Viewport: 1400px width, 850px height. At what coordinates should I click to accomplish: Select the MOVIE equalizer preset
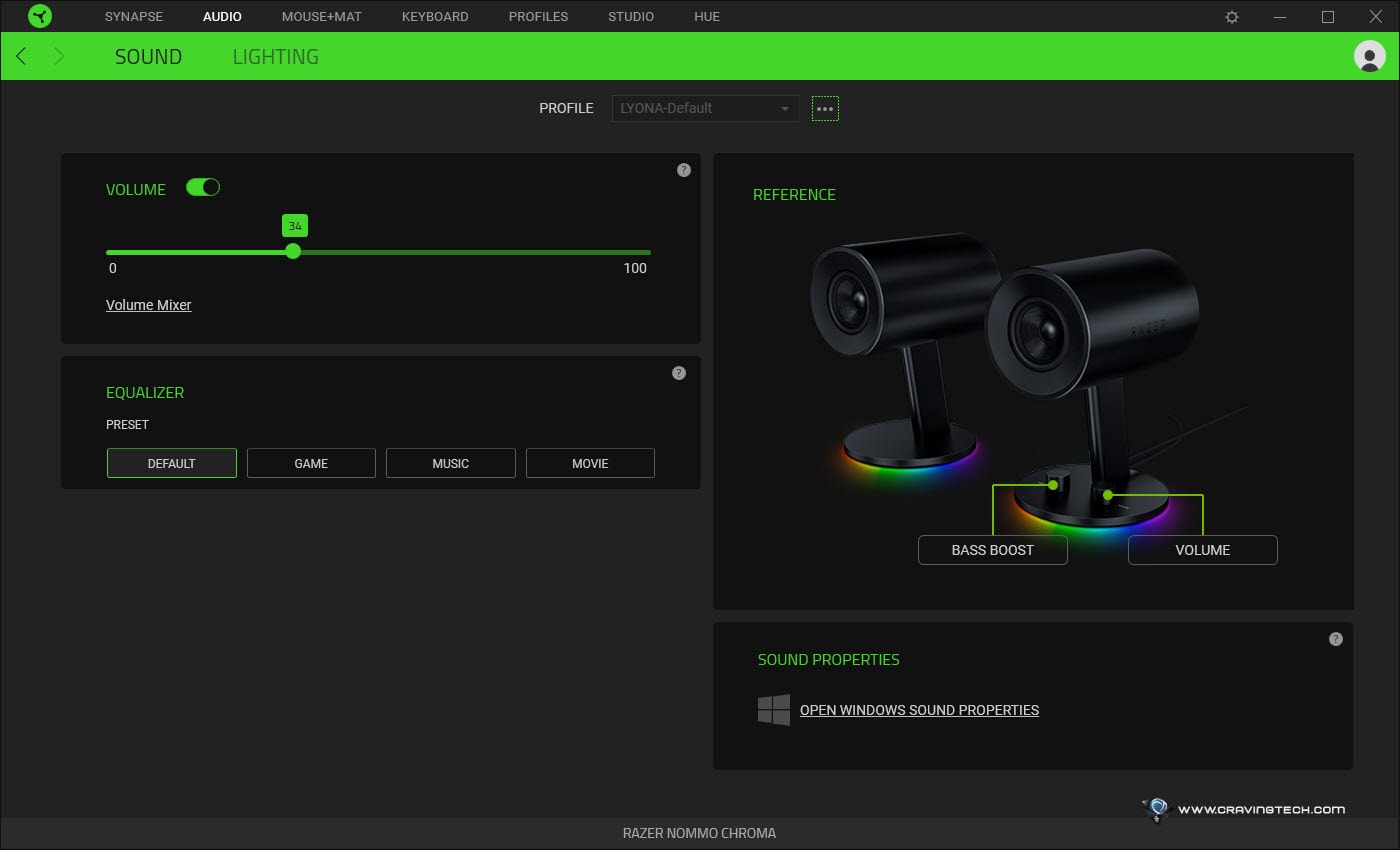(x=590, y=463)
